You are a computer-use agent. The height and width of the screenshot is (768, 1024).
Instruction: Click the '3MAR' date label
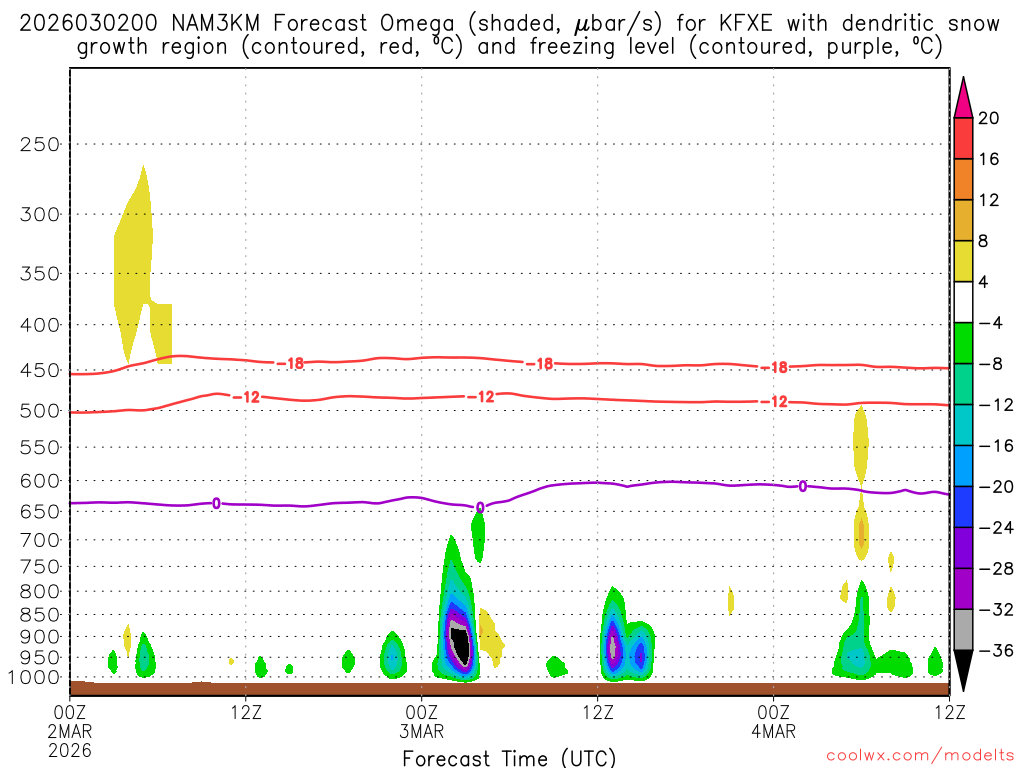click(422, 731)
